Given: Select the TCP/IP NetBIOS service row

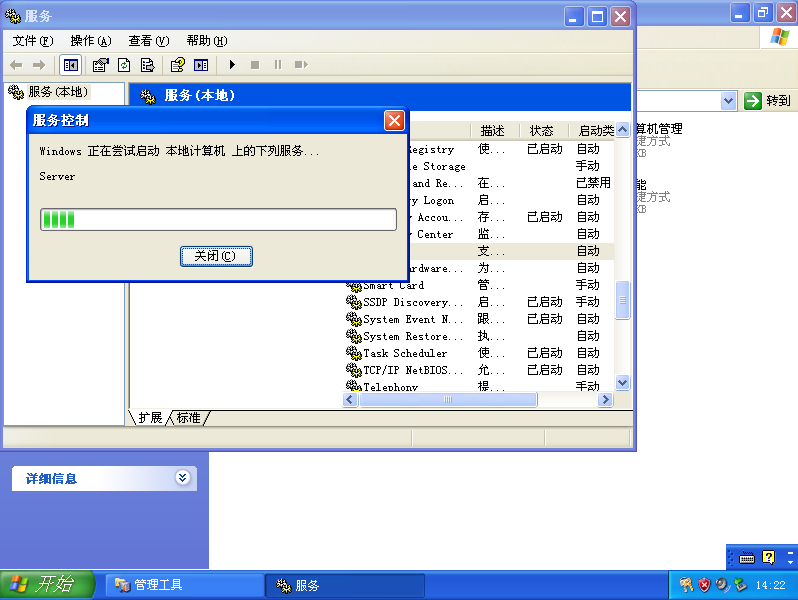Looking at the screenshot, I should (478, 370).
